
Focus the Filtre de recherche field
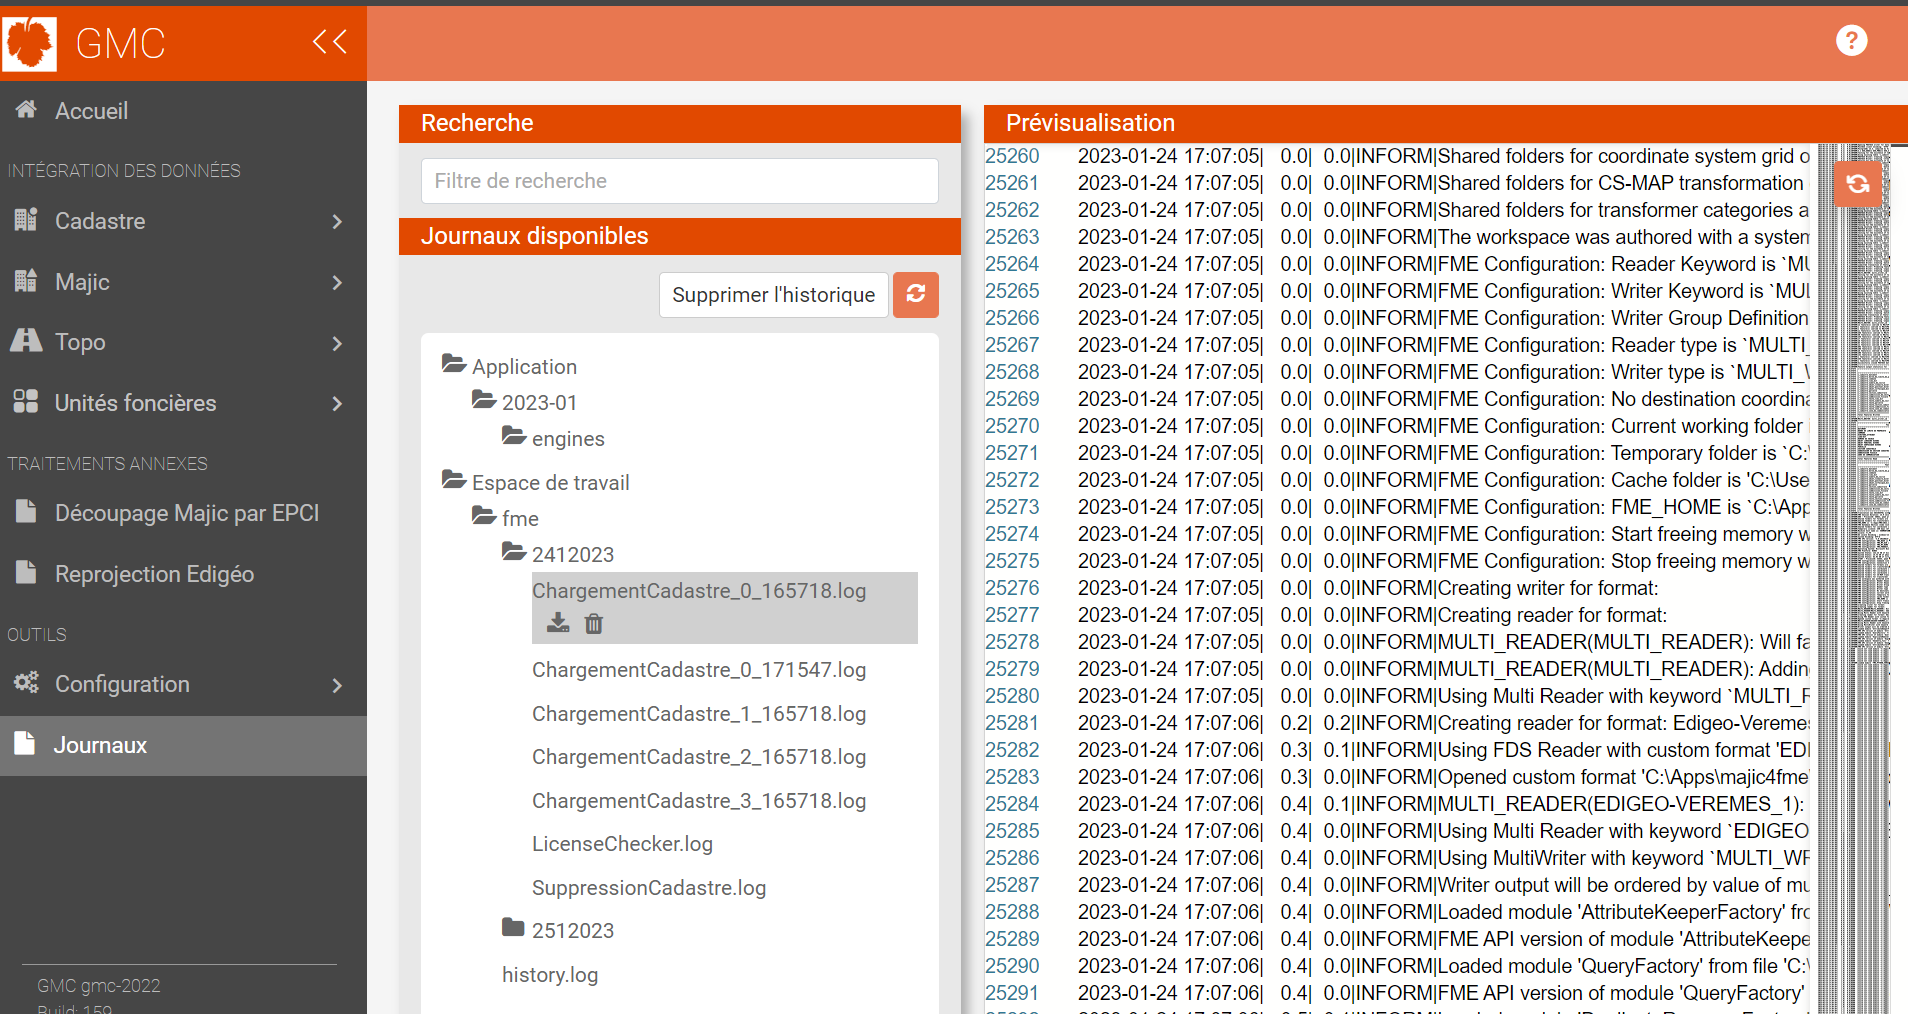[x=680, y=181]
